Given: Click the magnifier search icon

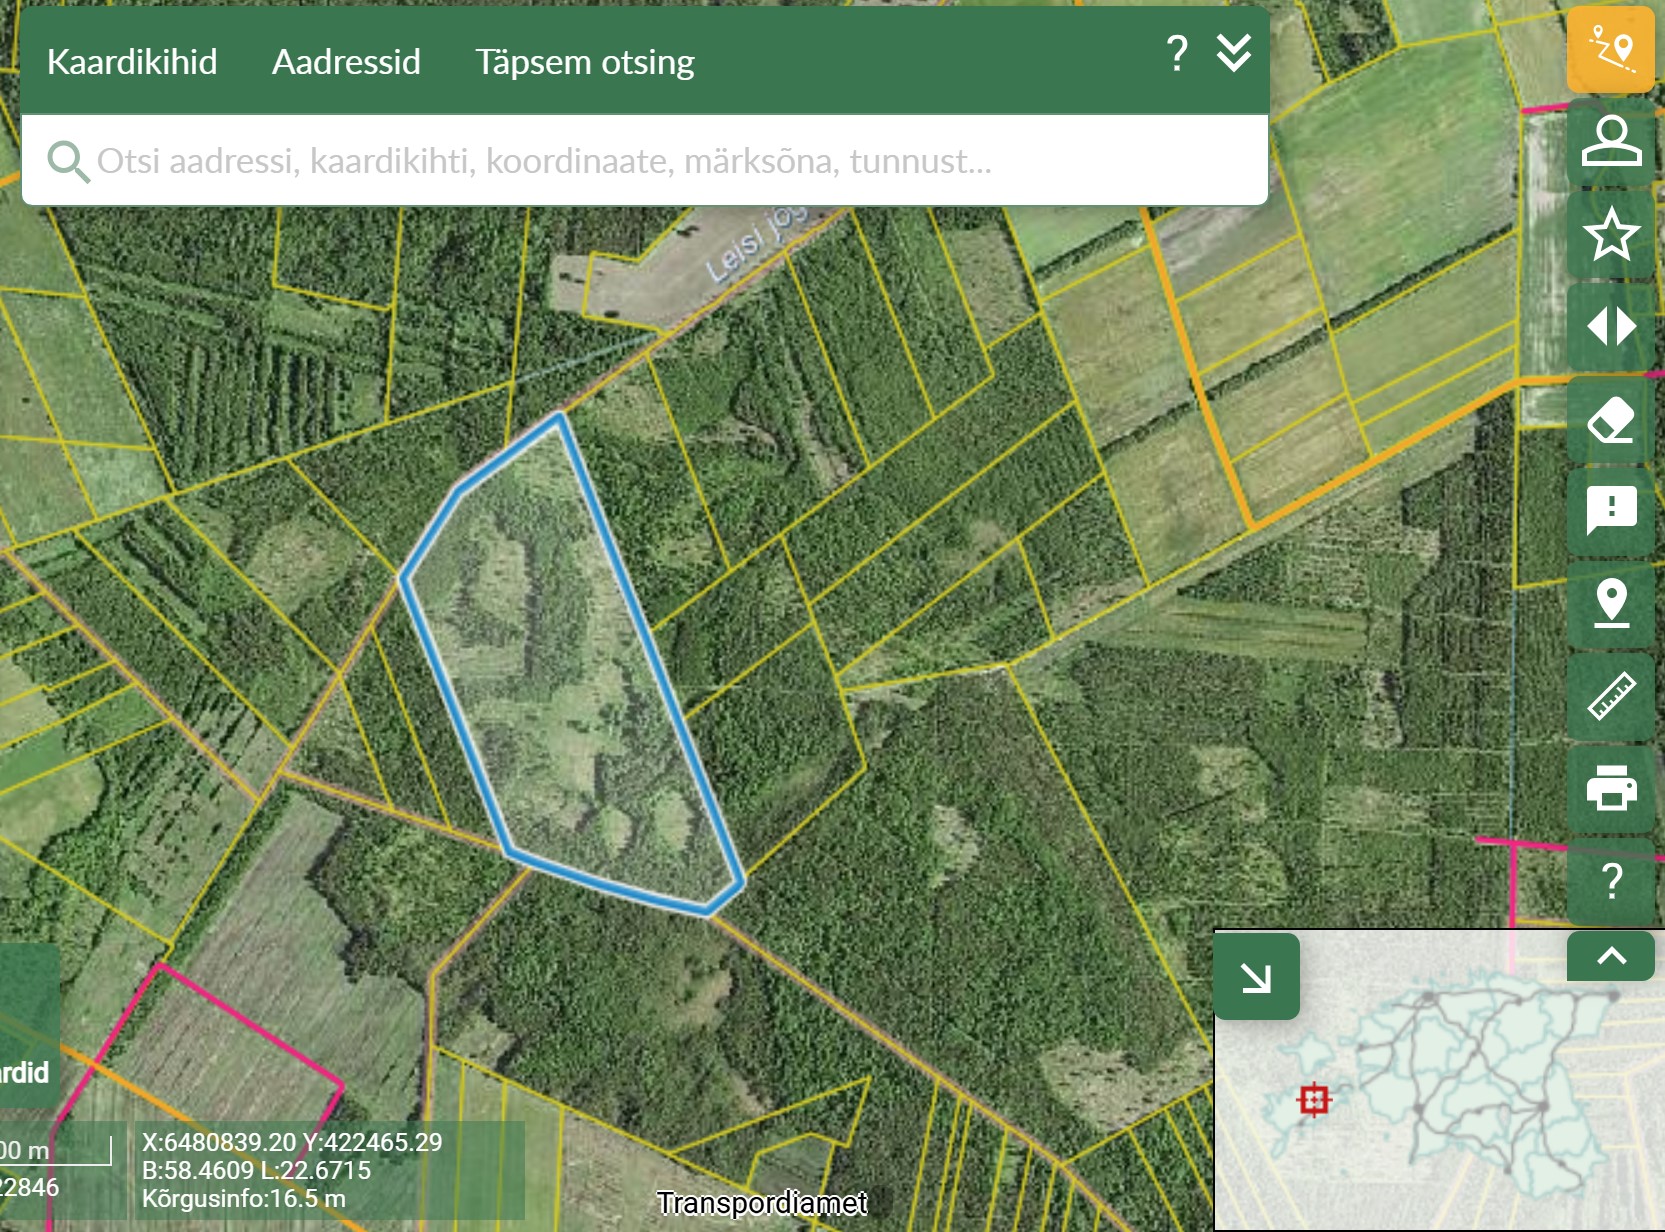Looking at the screenshot, I should (x=68, y=161).
